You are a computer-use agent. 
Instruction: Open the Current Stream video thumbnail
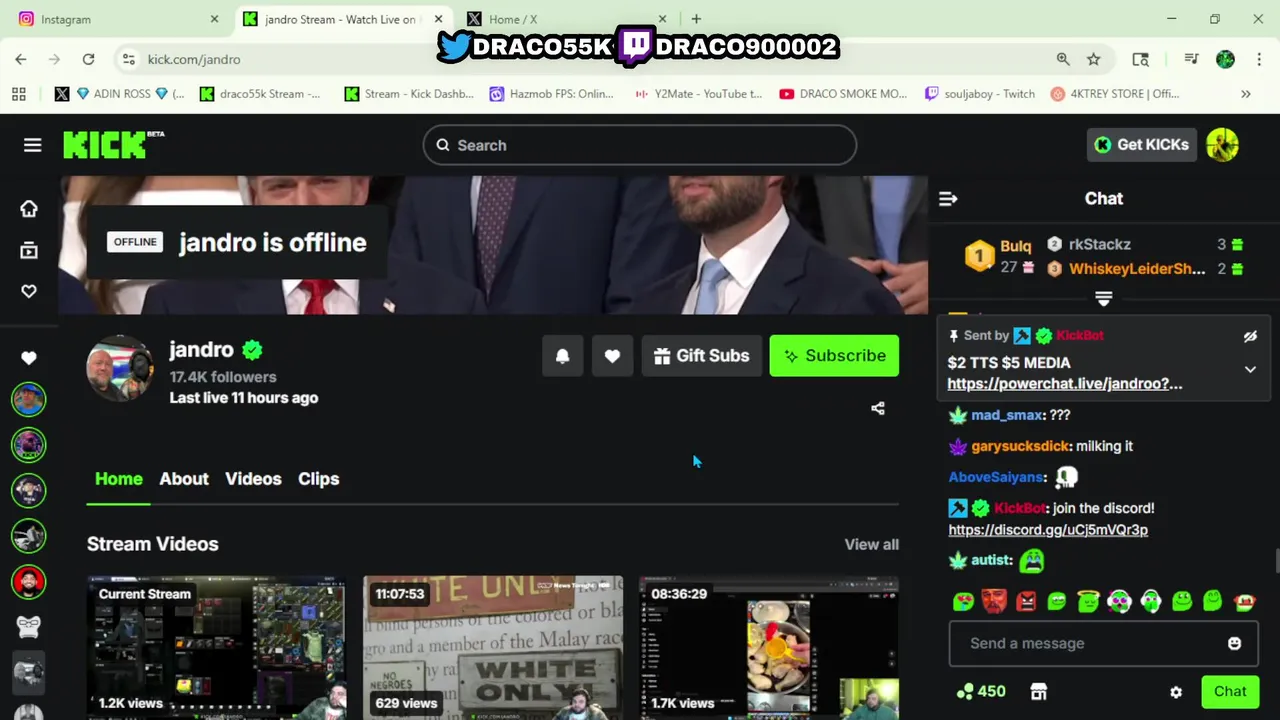(217, 647)
